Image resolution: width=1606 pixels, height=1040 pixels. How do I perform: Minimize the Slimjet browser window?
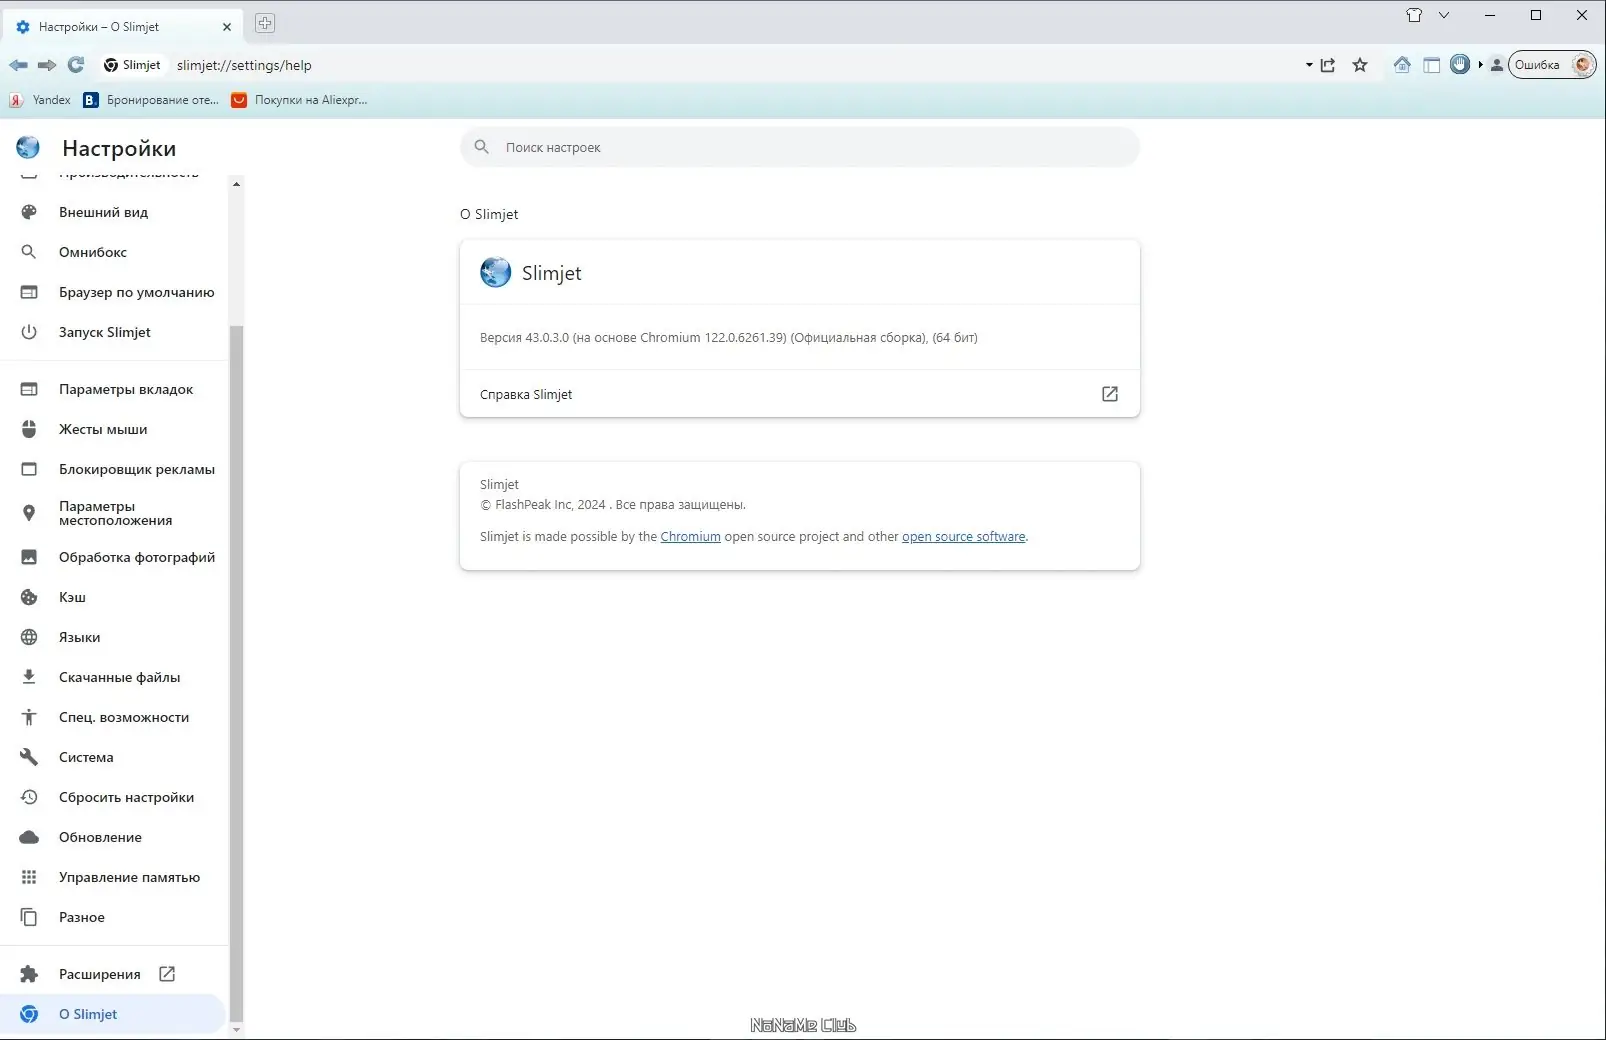[1490, 15]
